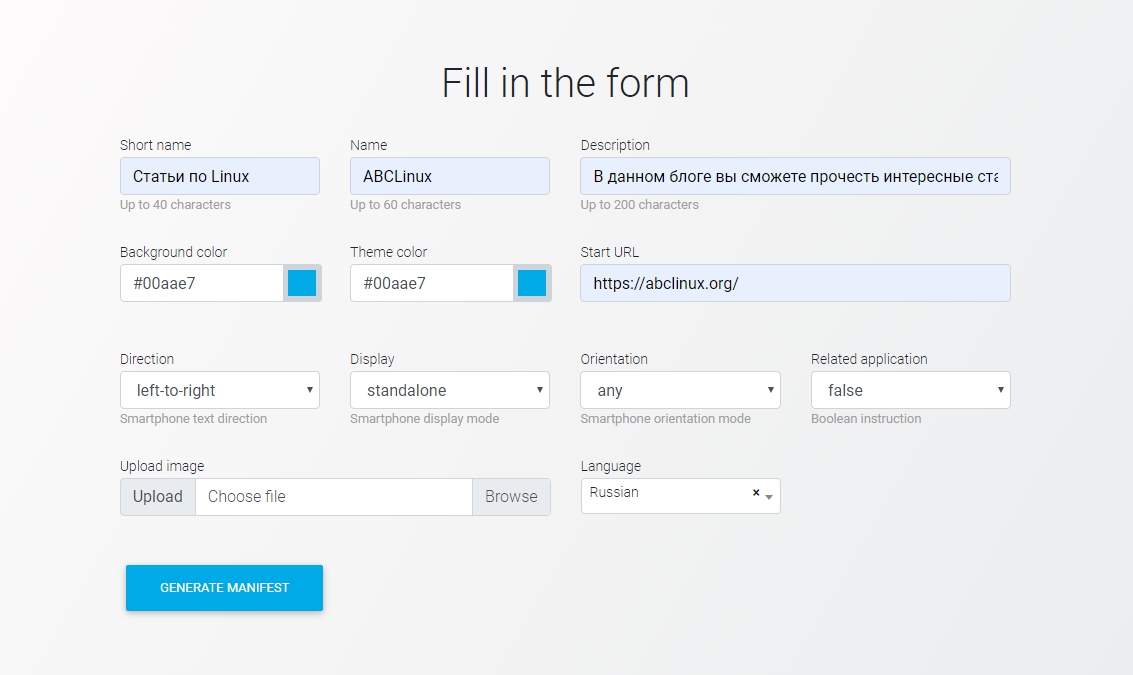1133x675 pixels.
Task: Open the Related application dropdown
Action: coord(910,390)
